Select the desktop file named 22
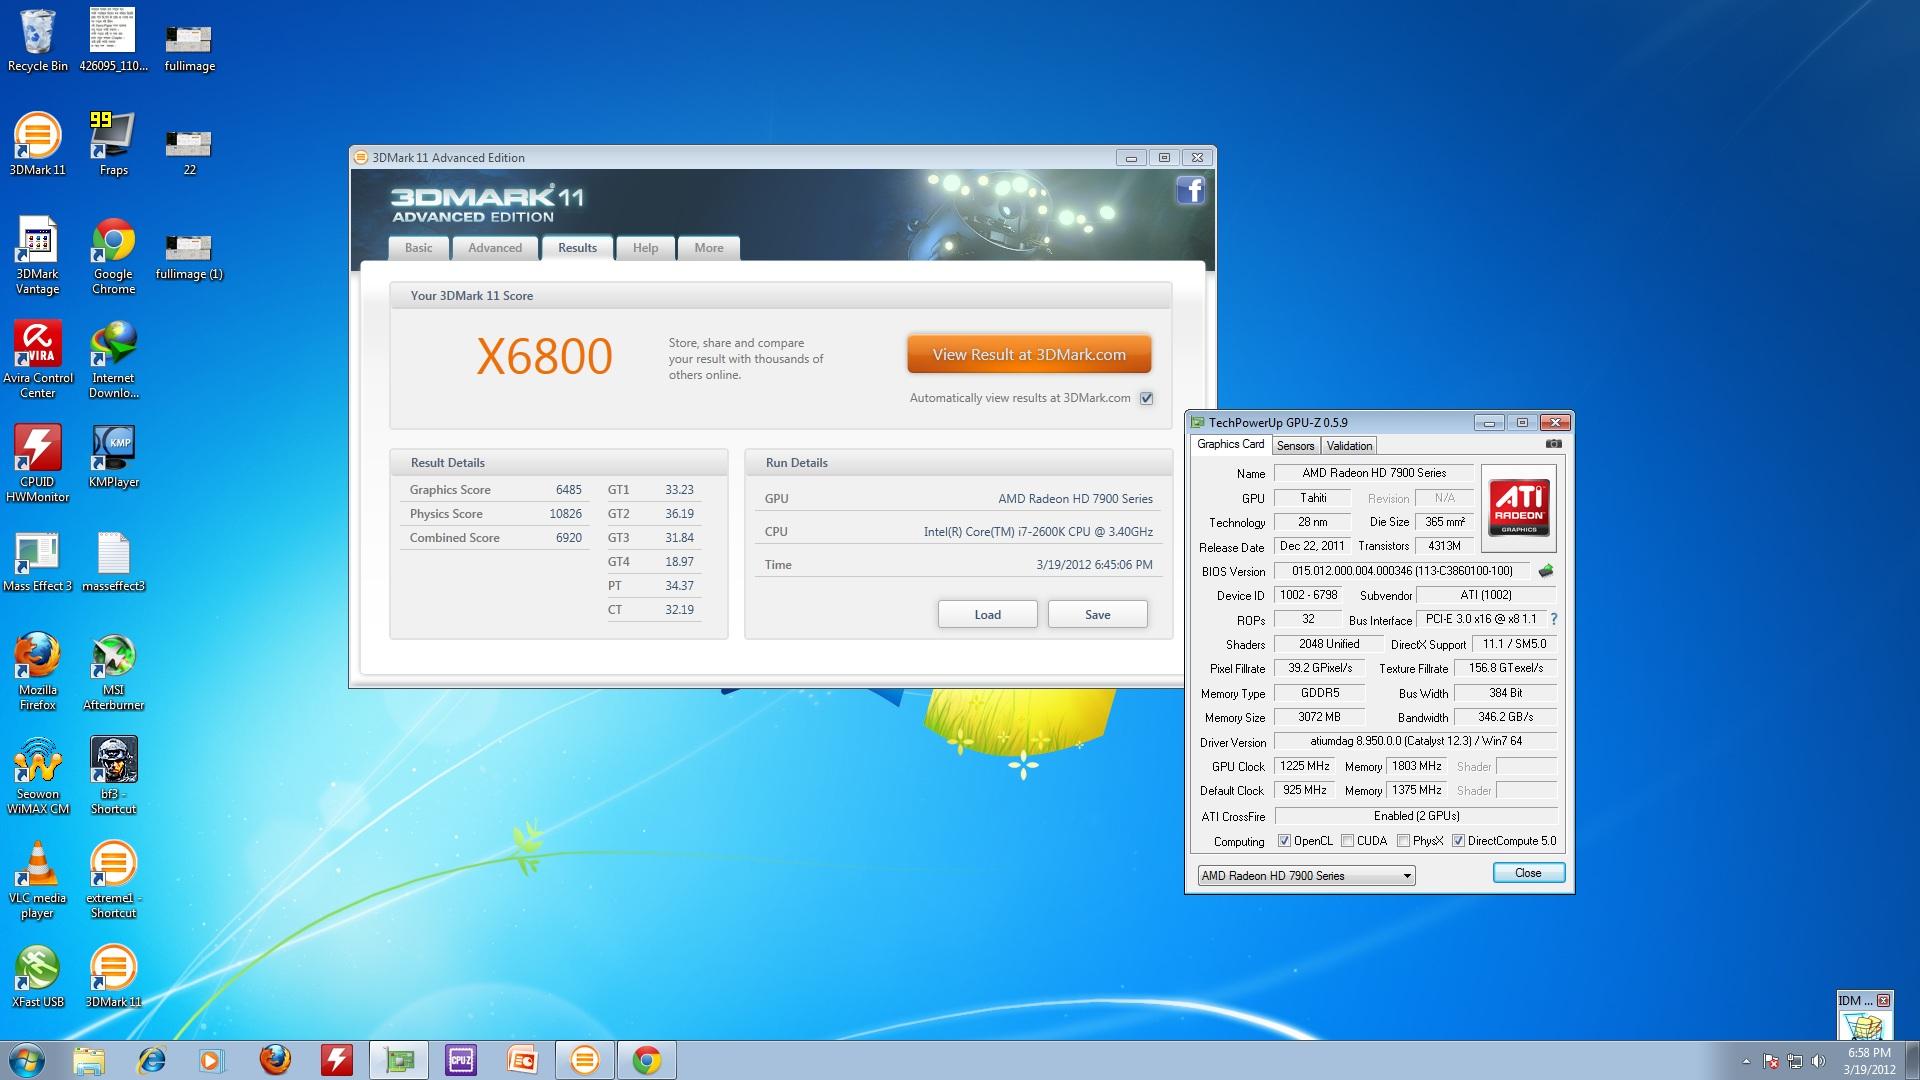 coord(189,152)
